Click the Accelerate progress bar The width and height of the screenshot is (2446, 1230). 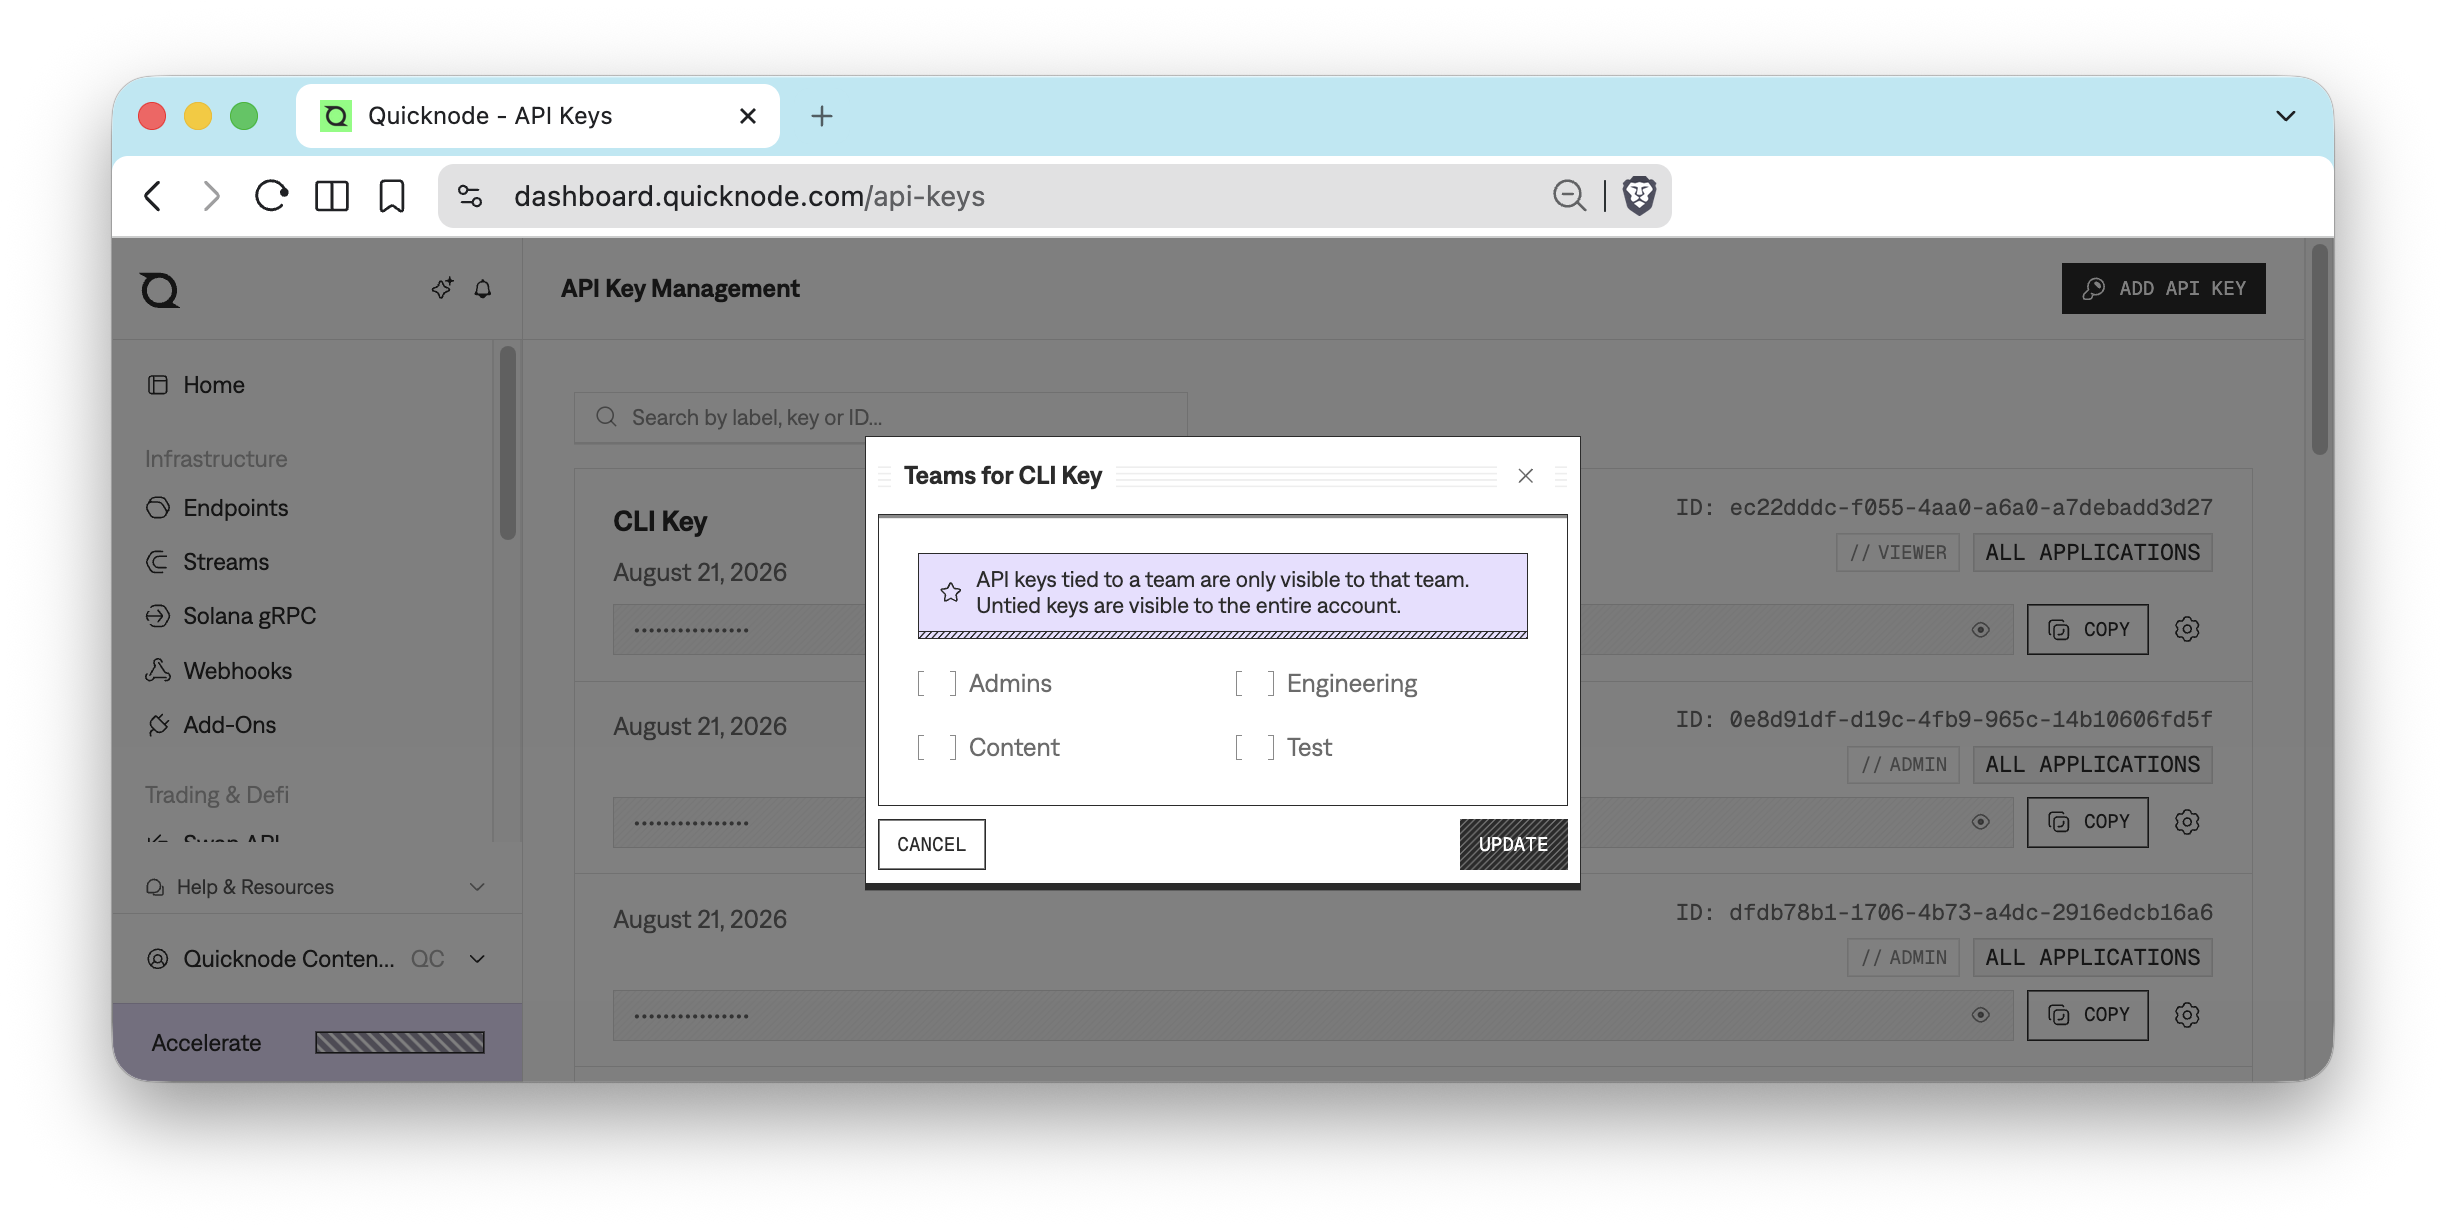[x=400, y=1043]
